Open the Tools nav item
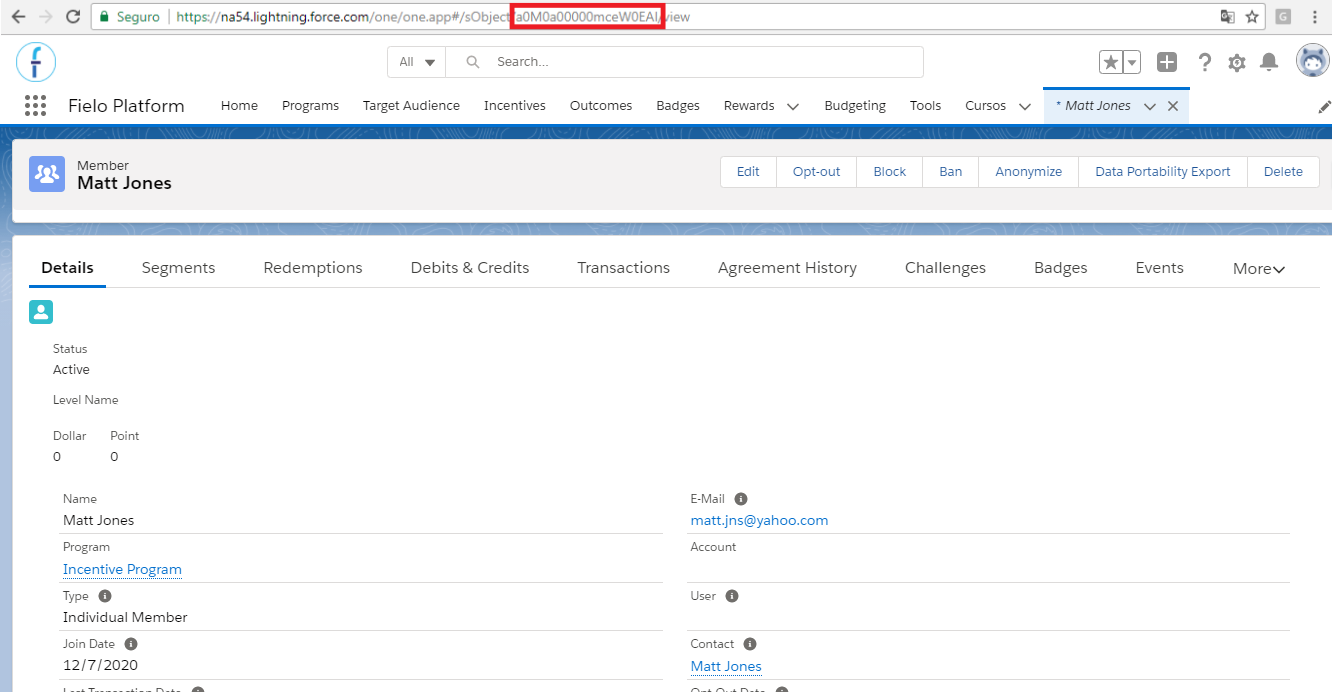This screenshot has width=1332, height=692. 926,106
